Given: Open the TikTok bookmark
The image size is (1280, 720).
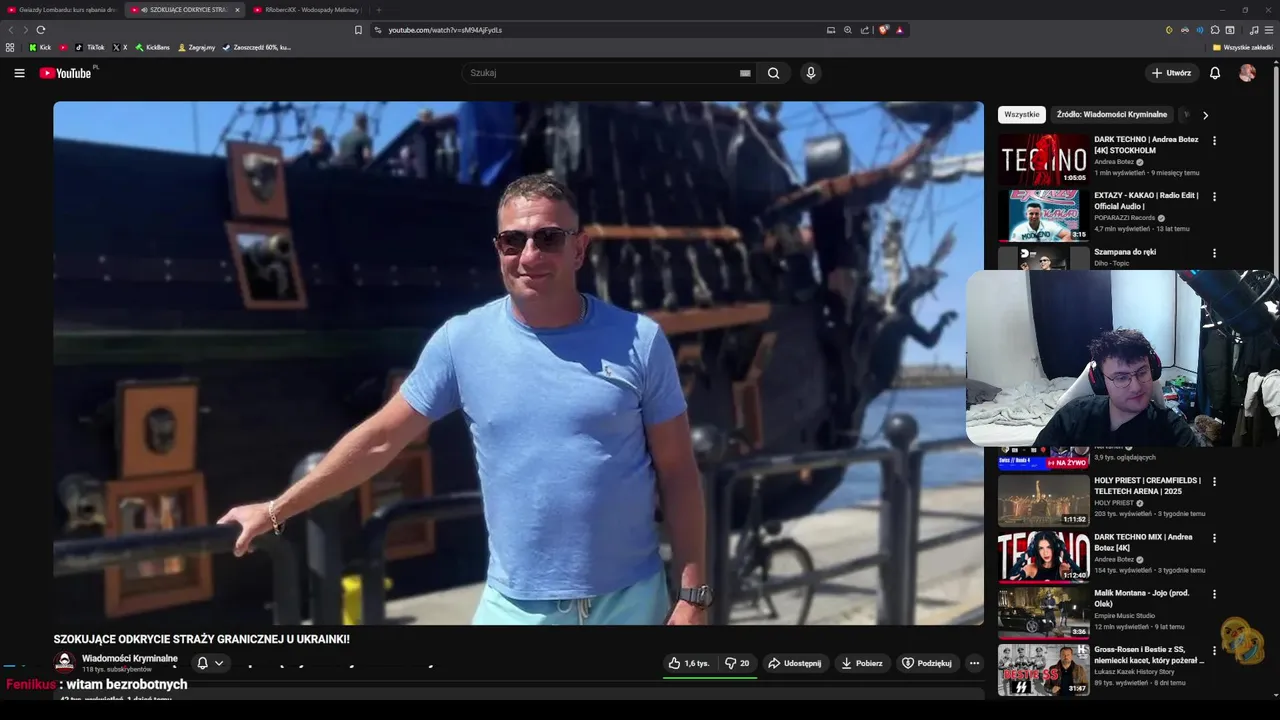Looking at the screenshot, I should point(89,47).
